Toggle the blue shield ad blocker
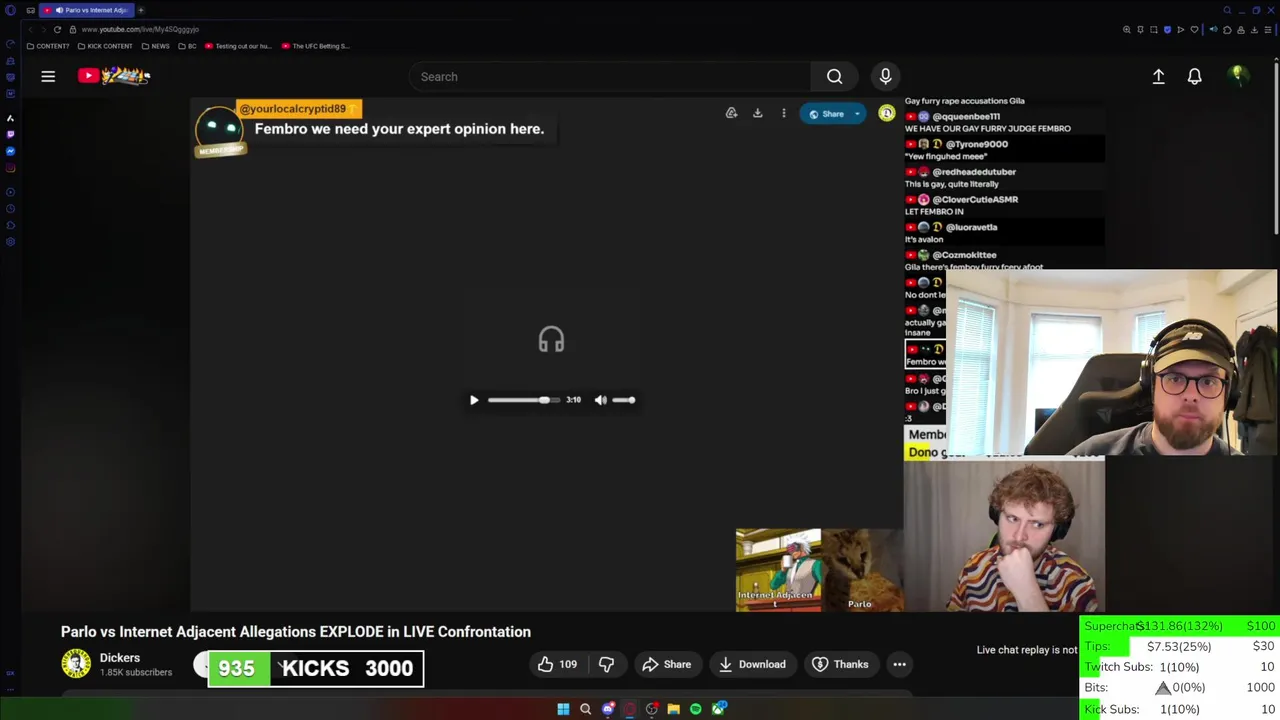Image resolution: width=1280 pixels, height=720 pixels. [1167, 29]
